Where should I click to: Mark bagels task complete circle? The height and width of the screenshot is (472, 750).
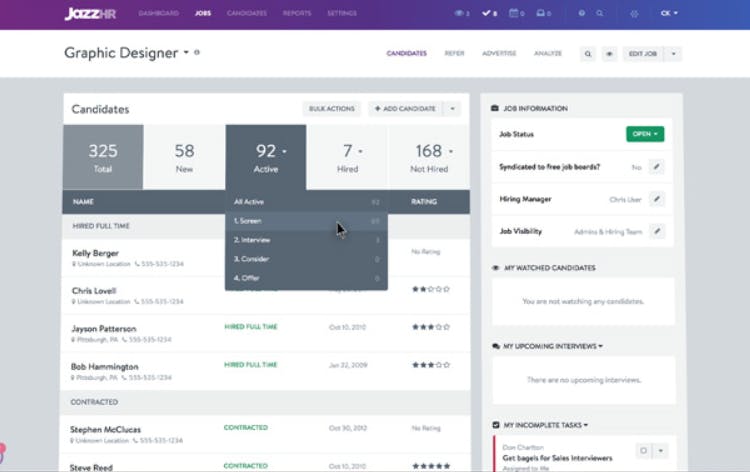(x=643, y=450)
